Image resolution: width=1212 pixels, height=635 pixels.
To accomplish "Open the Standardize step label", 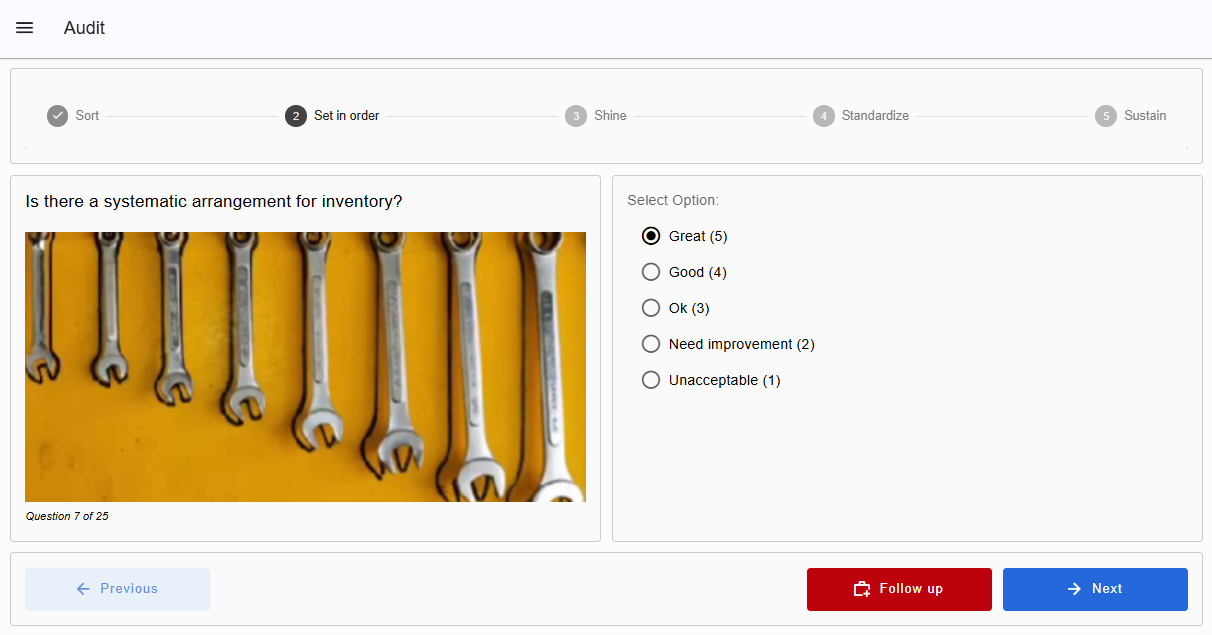I will pyautogui.click(x=875, y=116).
